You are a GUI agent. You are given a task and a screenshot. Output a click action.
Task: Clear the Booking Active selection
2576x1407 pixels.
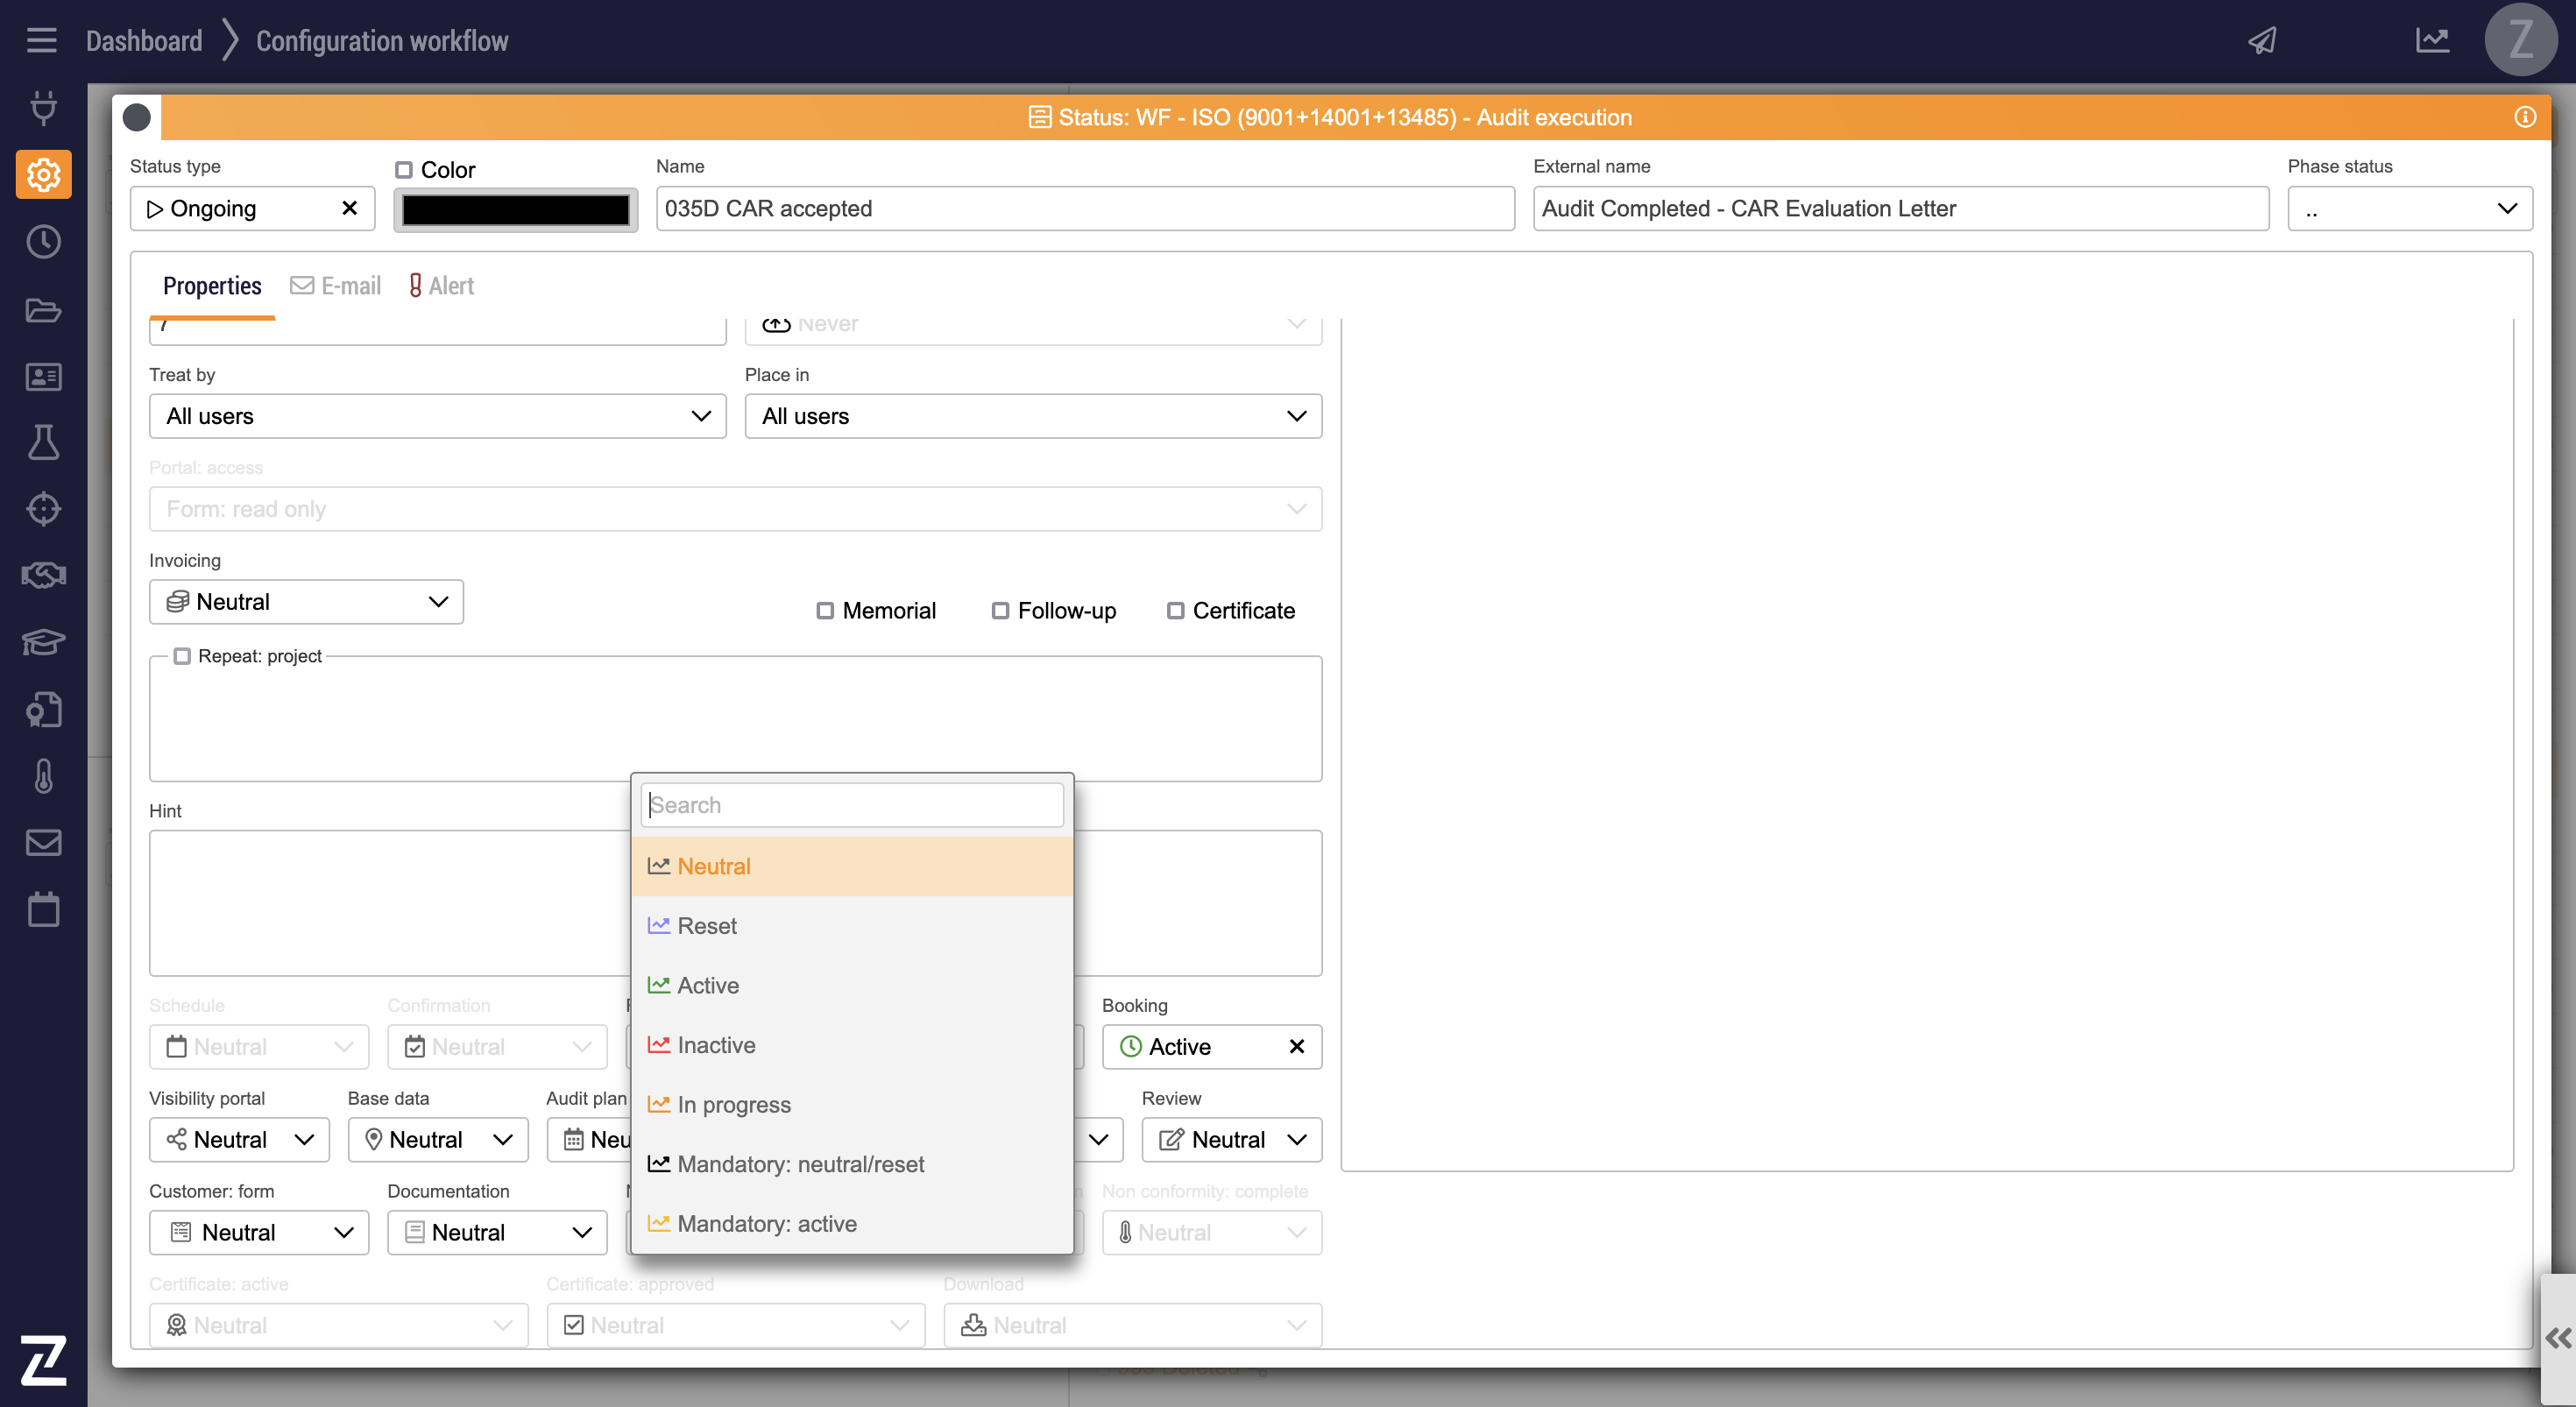click(x=1297, y=1046)
